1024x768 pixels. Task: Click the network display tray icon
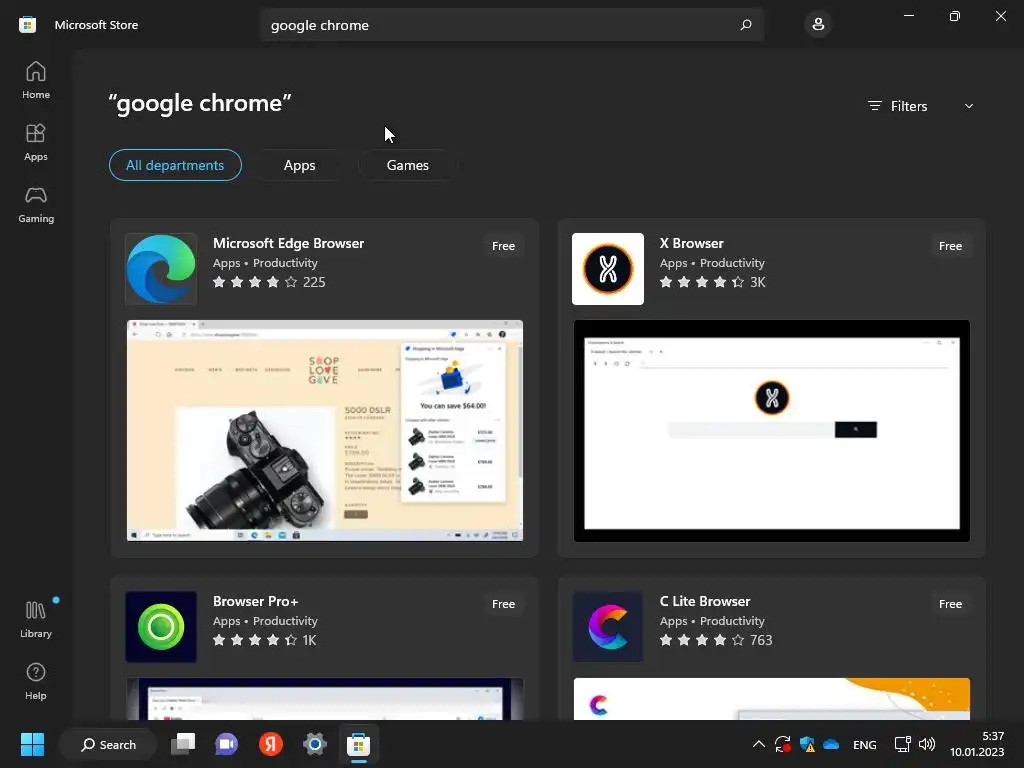903,744
